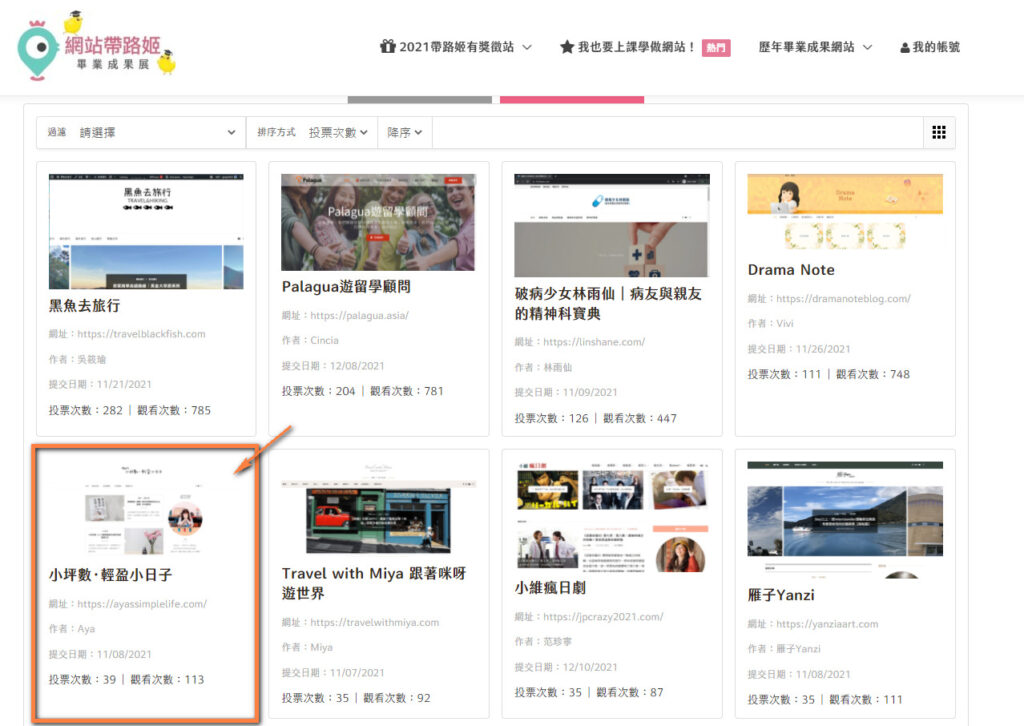Image resolution: width=1024 pixels, height=726 pixels.
Task: Click the 網站帶路姬 site logo
Action: pyautogui.click(x=97, y=46)
